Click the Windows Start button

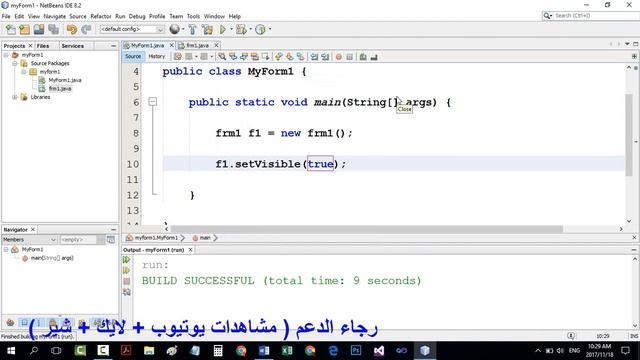[x=11, y=351]
